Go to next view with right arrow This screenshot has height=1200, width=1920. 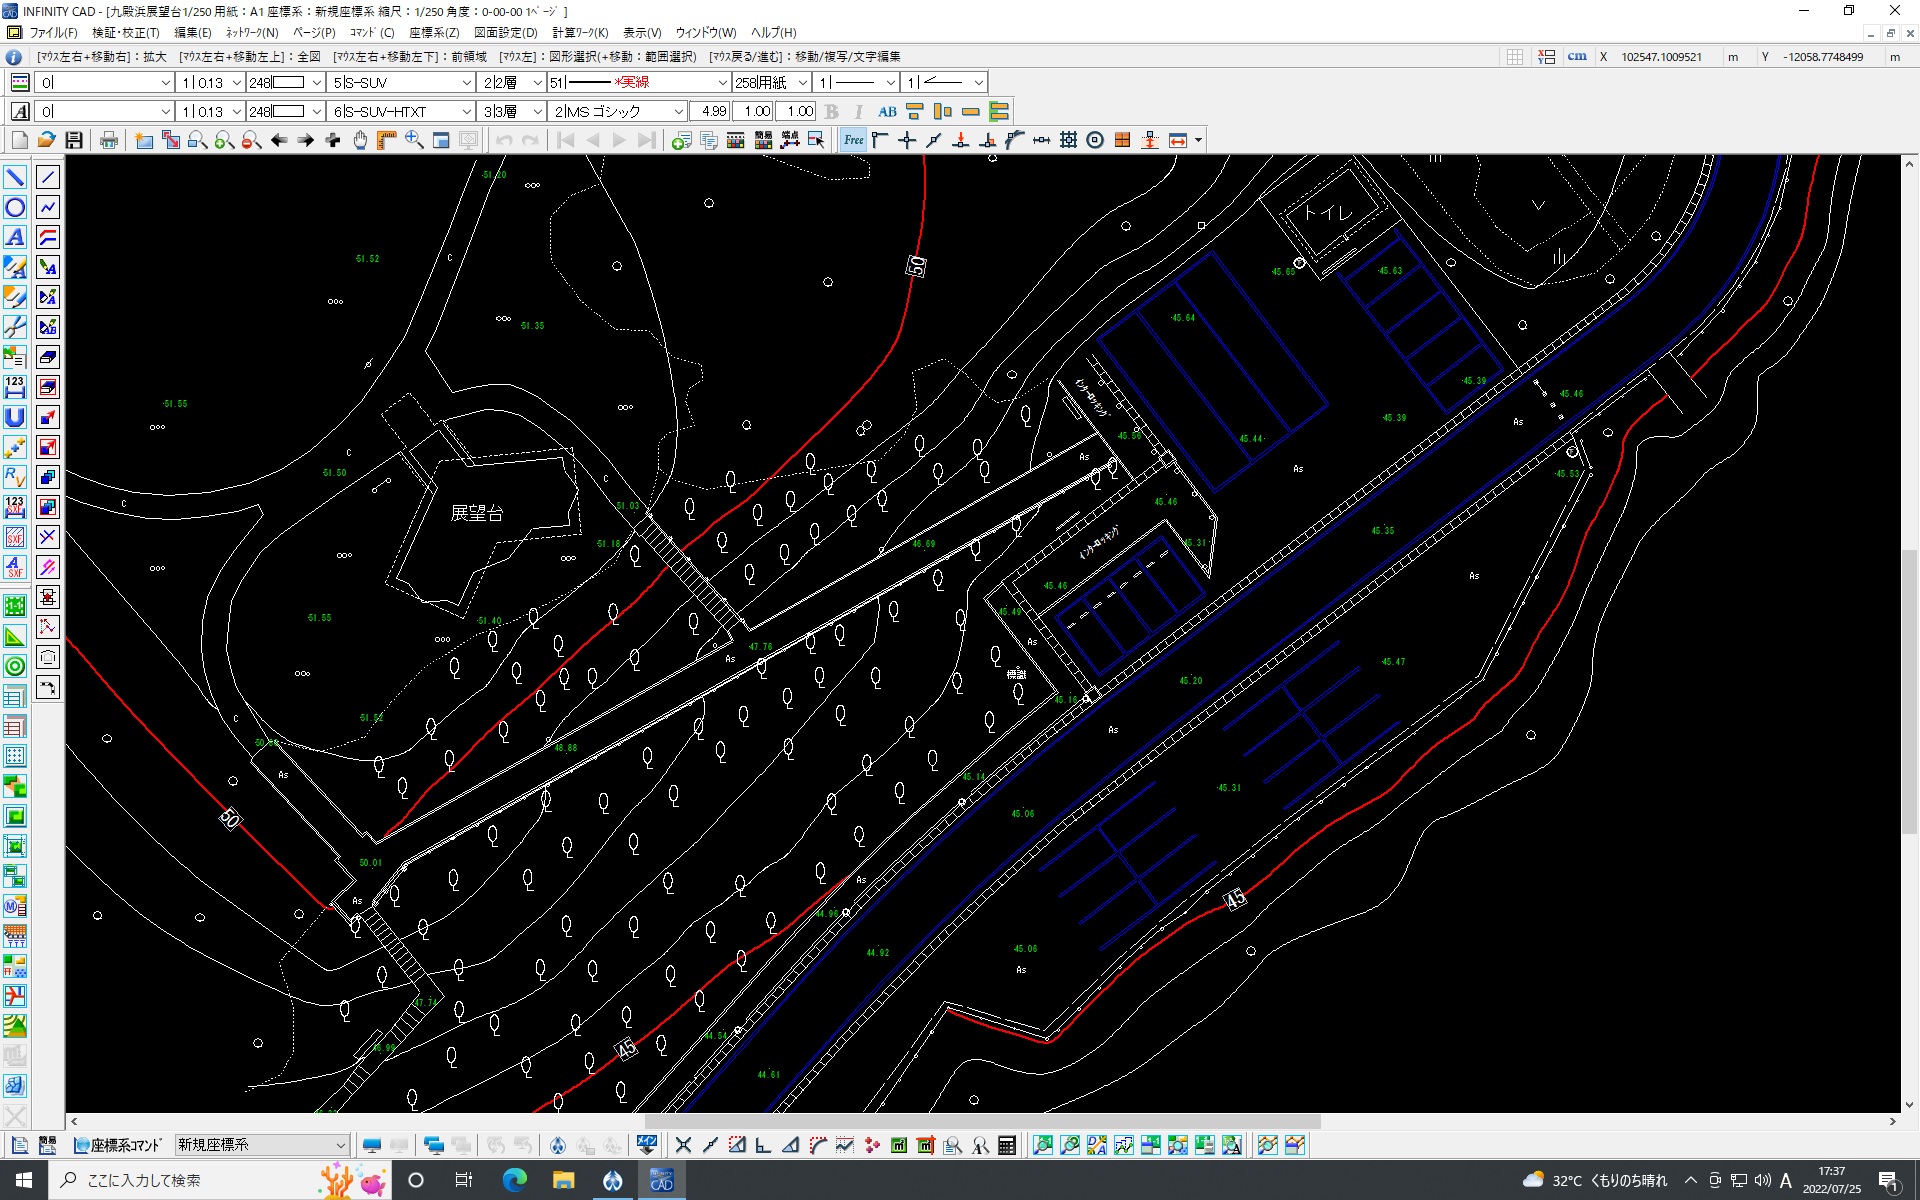click(306, 140)
